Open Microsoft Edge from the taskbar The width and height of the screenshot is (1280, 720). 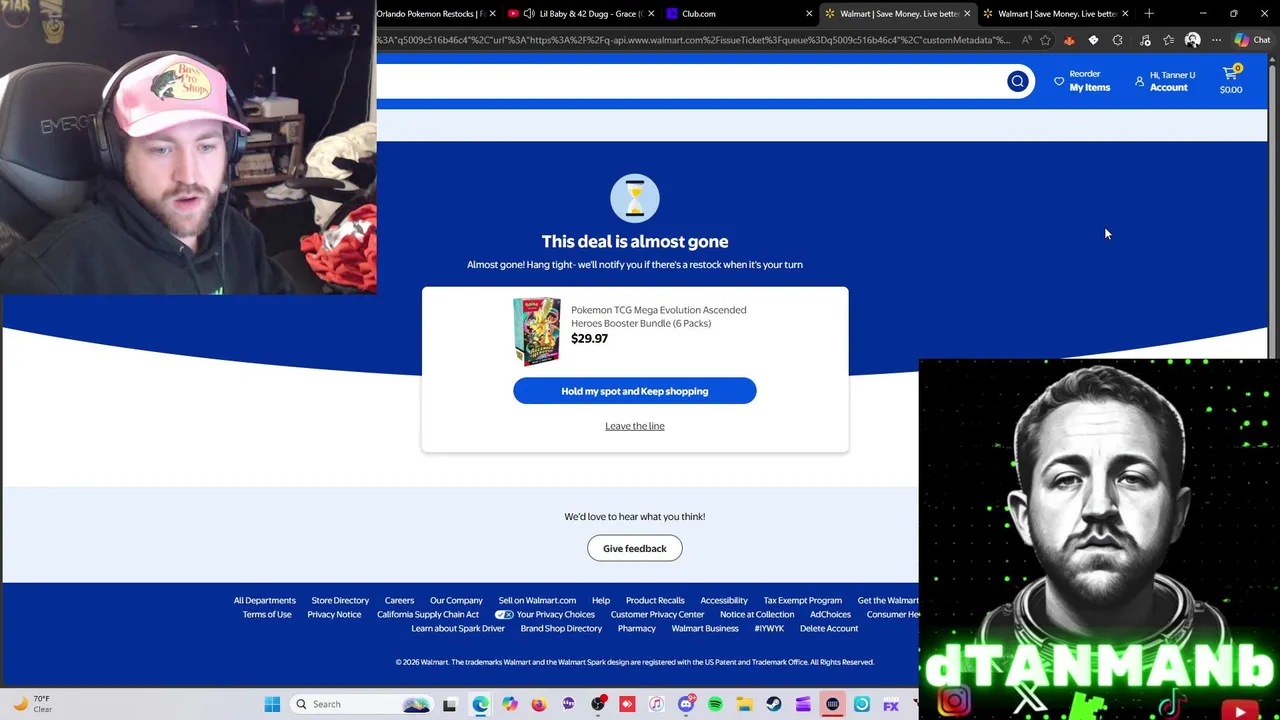[x=480, y=704]
